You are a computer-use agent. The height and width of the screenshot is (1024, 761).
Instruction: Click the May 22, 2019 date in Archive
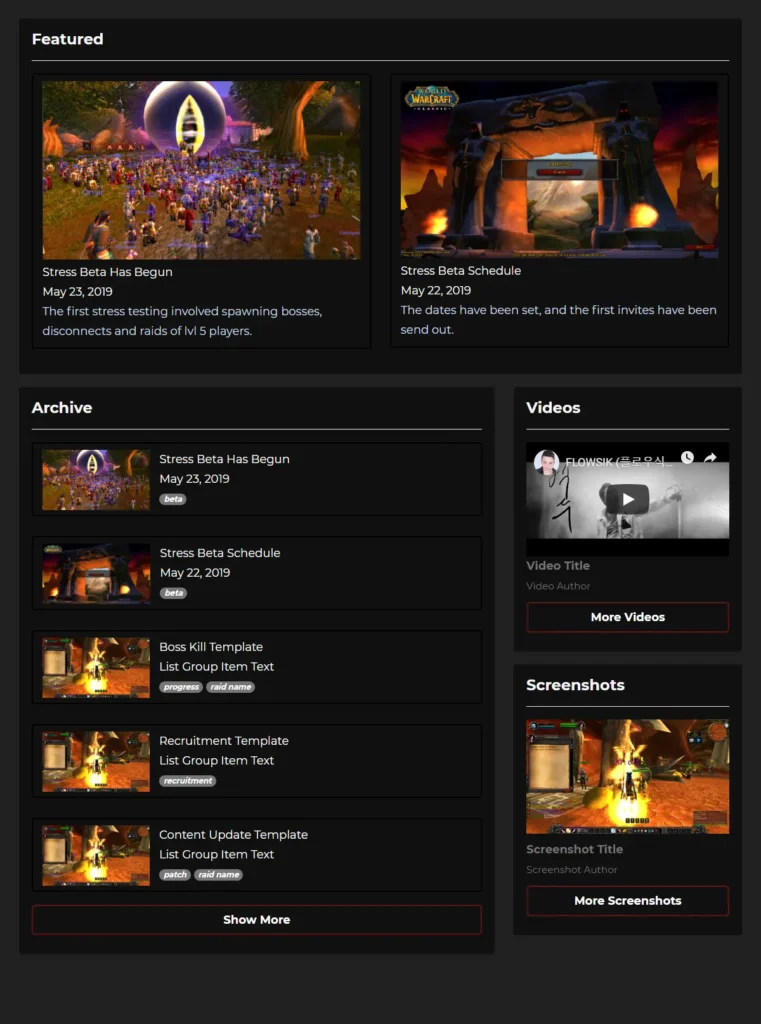tap(195, 573)
